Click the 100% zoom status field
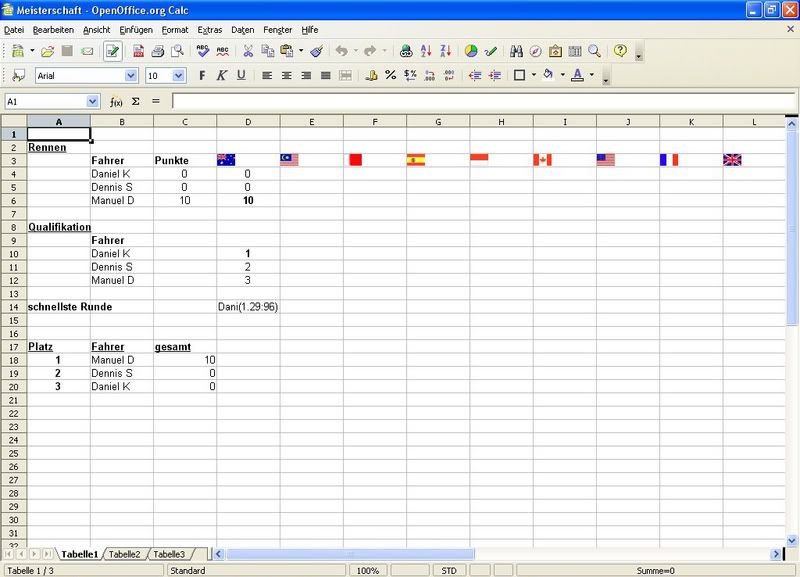Image resolution: width=800 pixels, height=577 pixels. pos(367,570)
